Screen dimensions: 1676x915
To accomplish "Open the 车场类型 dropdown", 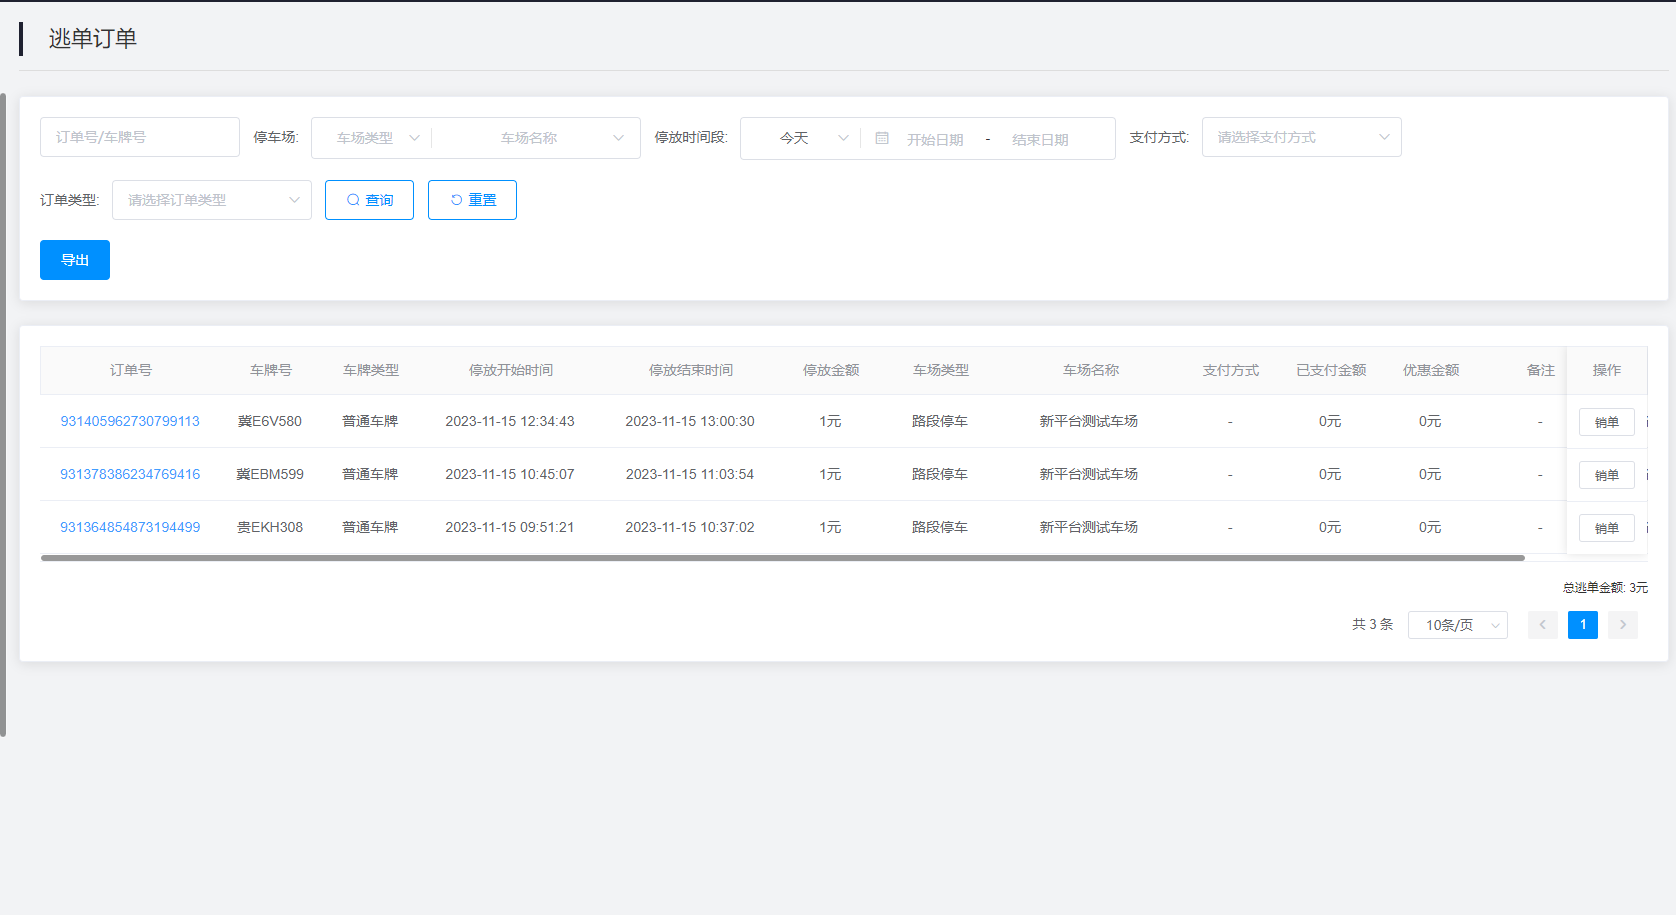I will (372, 138).
